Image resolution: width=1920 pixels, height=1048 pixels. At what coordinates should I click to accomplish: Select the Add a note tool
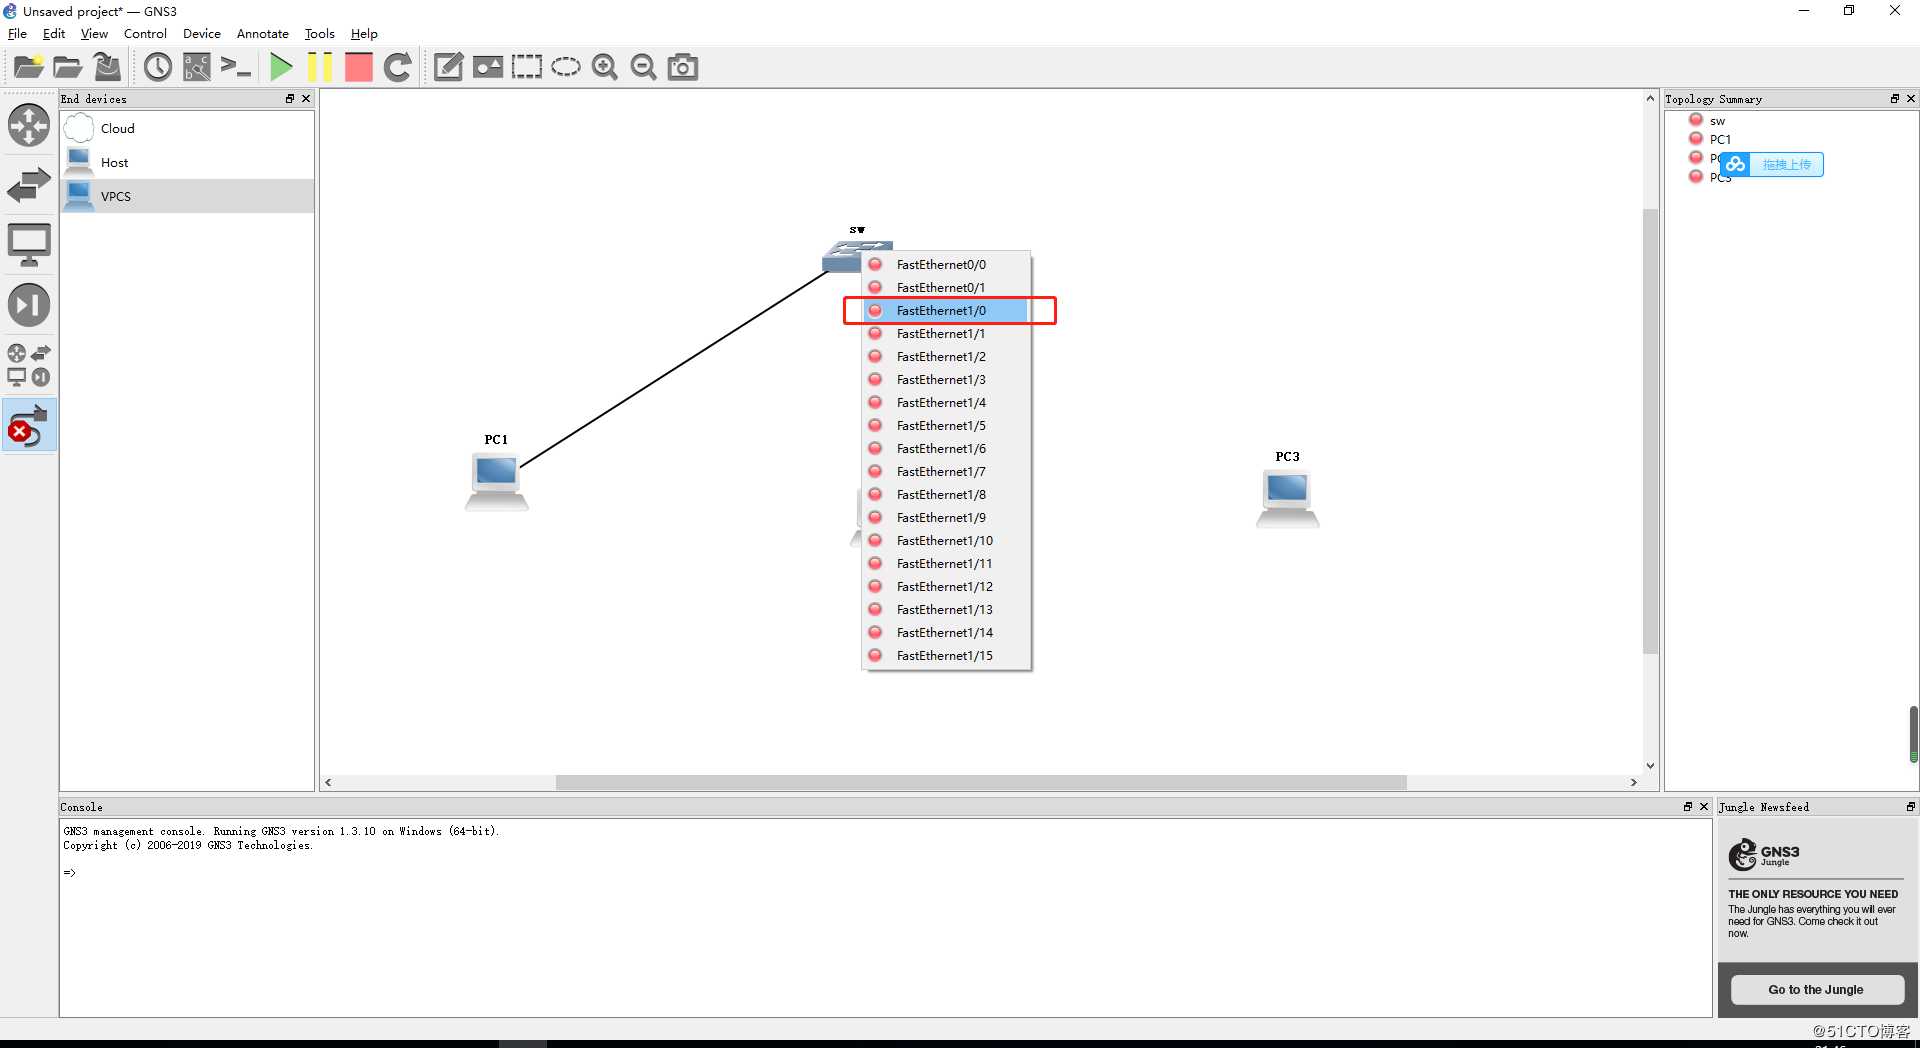[448, 67]
